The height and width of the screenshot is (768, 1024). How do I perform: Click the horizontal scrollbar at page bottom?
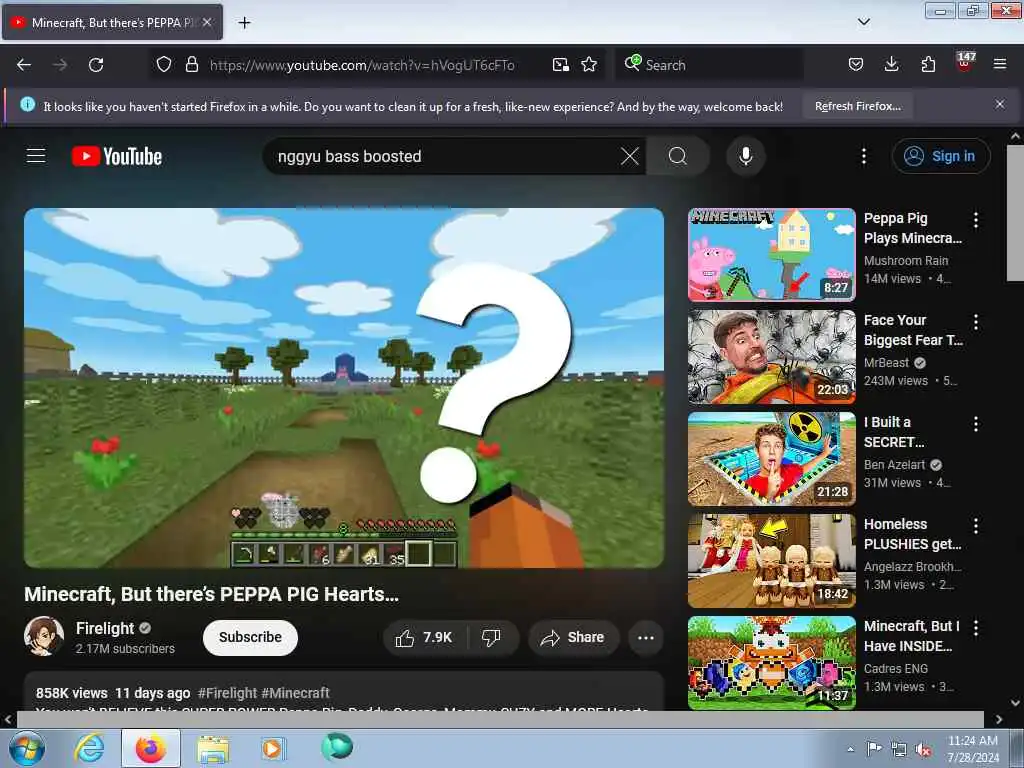(x=500, y=719)
